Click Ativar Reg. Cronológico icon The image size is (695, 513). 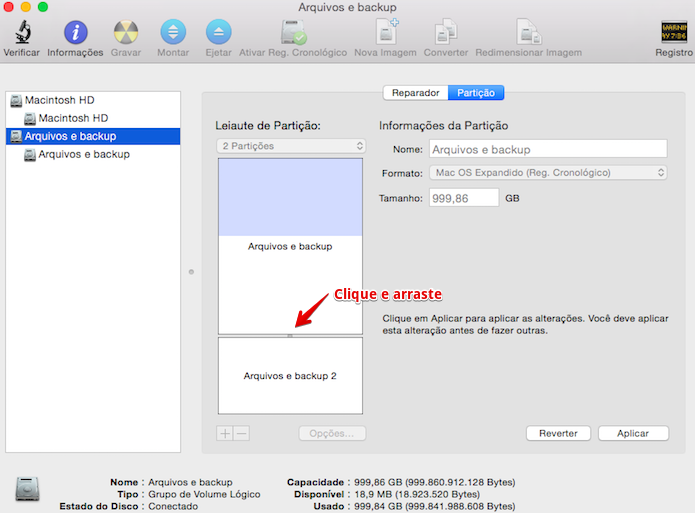[x=293, y=32]
